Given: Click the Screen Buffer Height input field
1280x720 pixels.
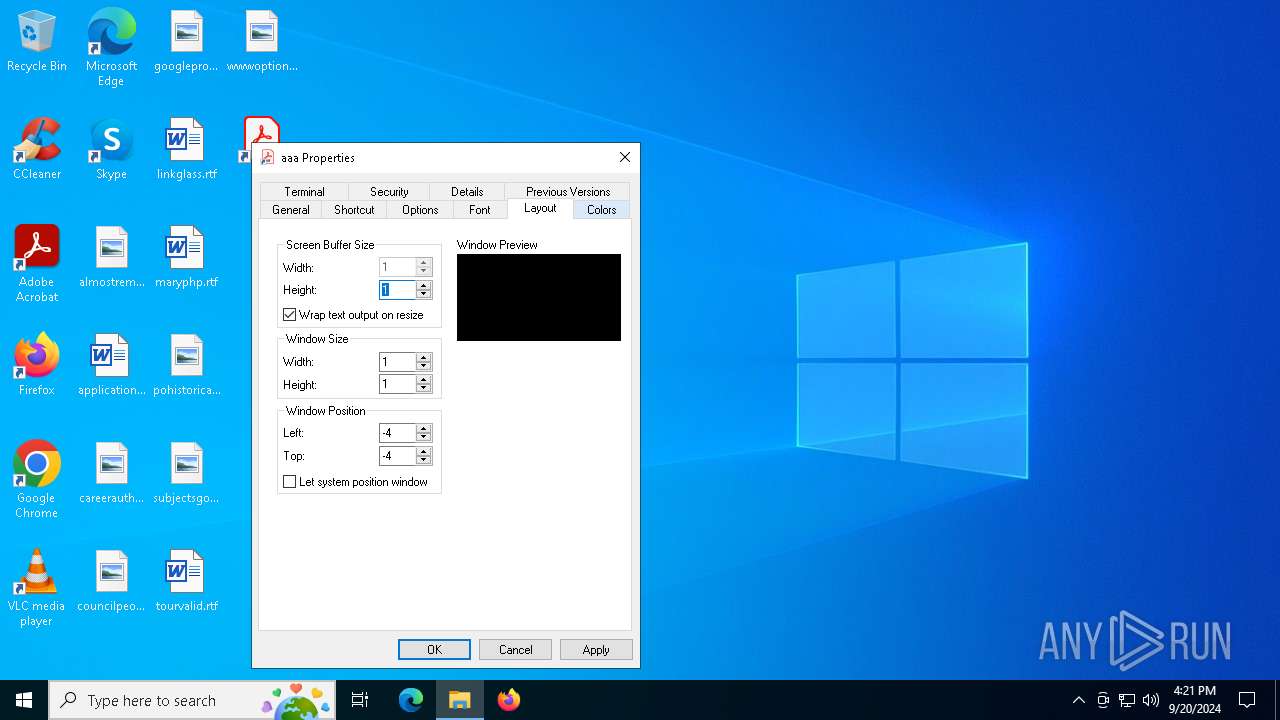Looking at the screenshot, I should pos(398,290).
